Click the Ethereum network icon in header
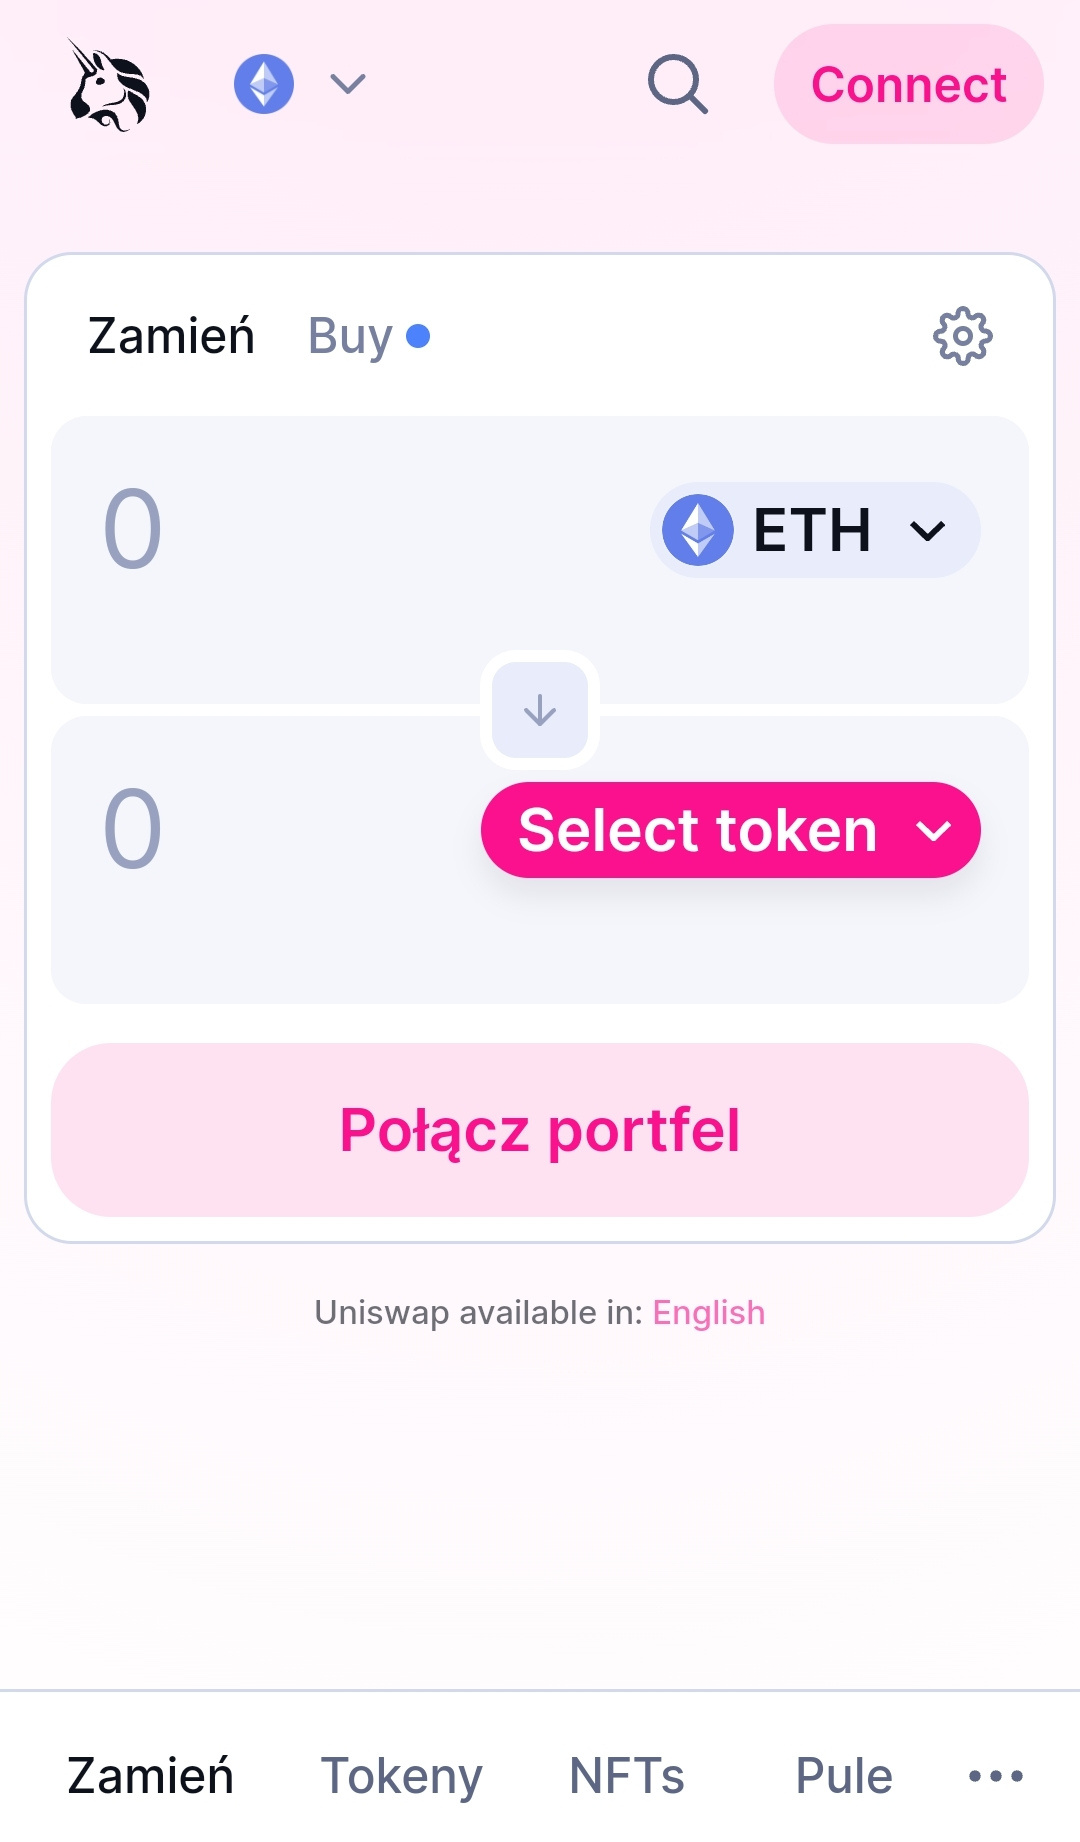Viewport: 1080px width, 1842px height. click(x=264, y=84)
